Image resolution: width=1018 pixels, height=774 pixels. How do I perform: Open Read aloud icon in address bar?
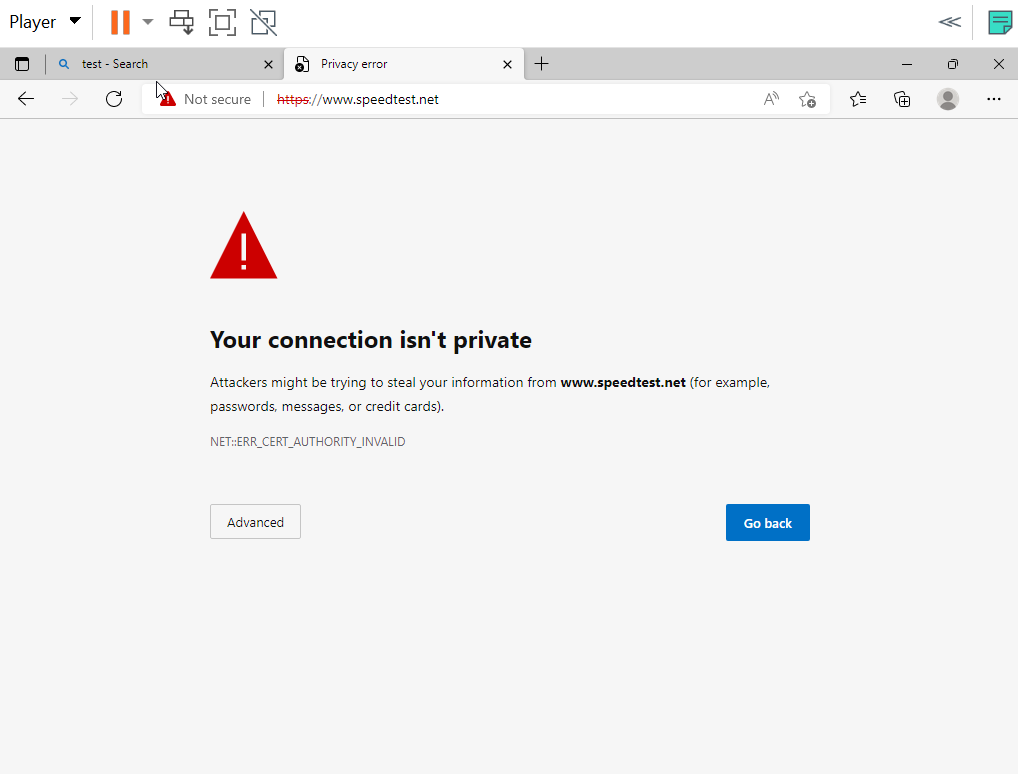[x=771, y=99]
